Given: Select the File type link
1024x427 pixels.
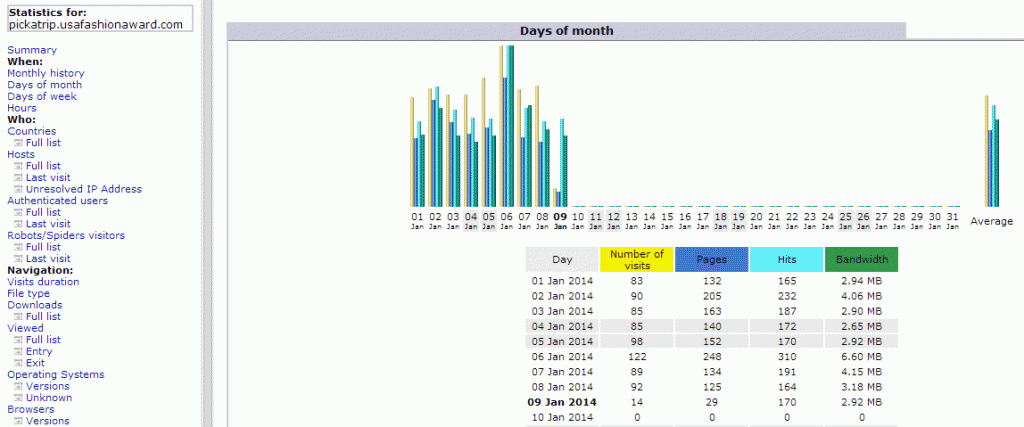Looking at the screenshot, I should click(x=28, y=293).
